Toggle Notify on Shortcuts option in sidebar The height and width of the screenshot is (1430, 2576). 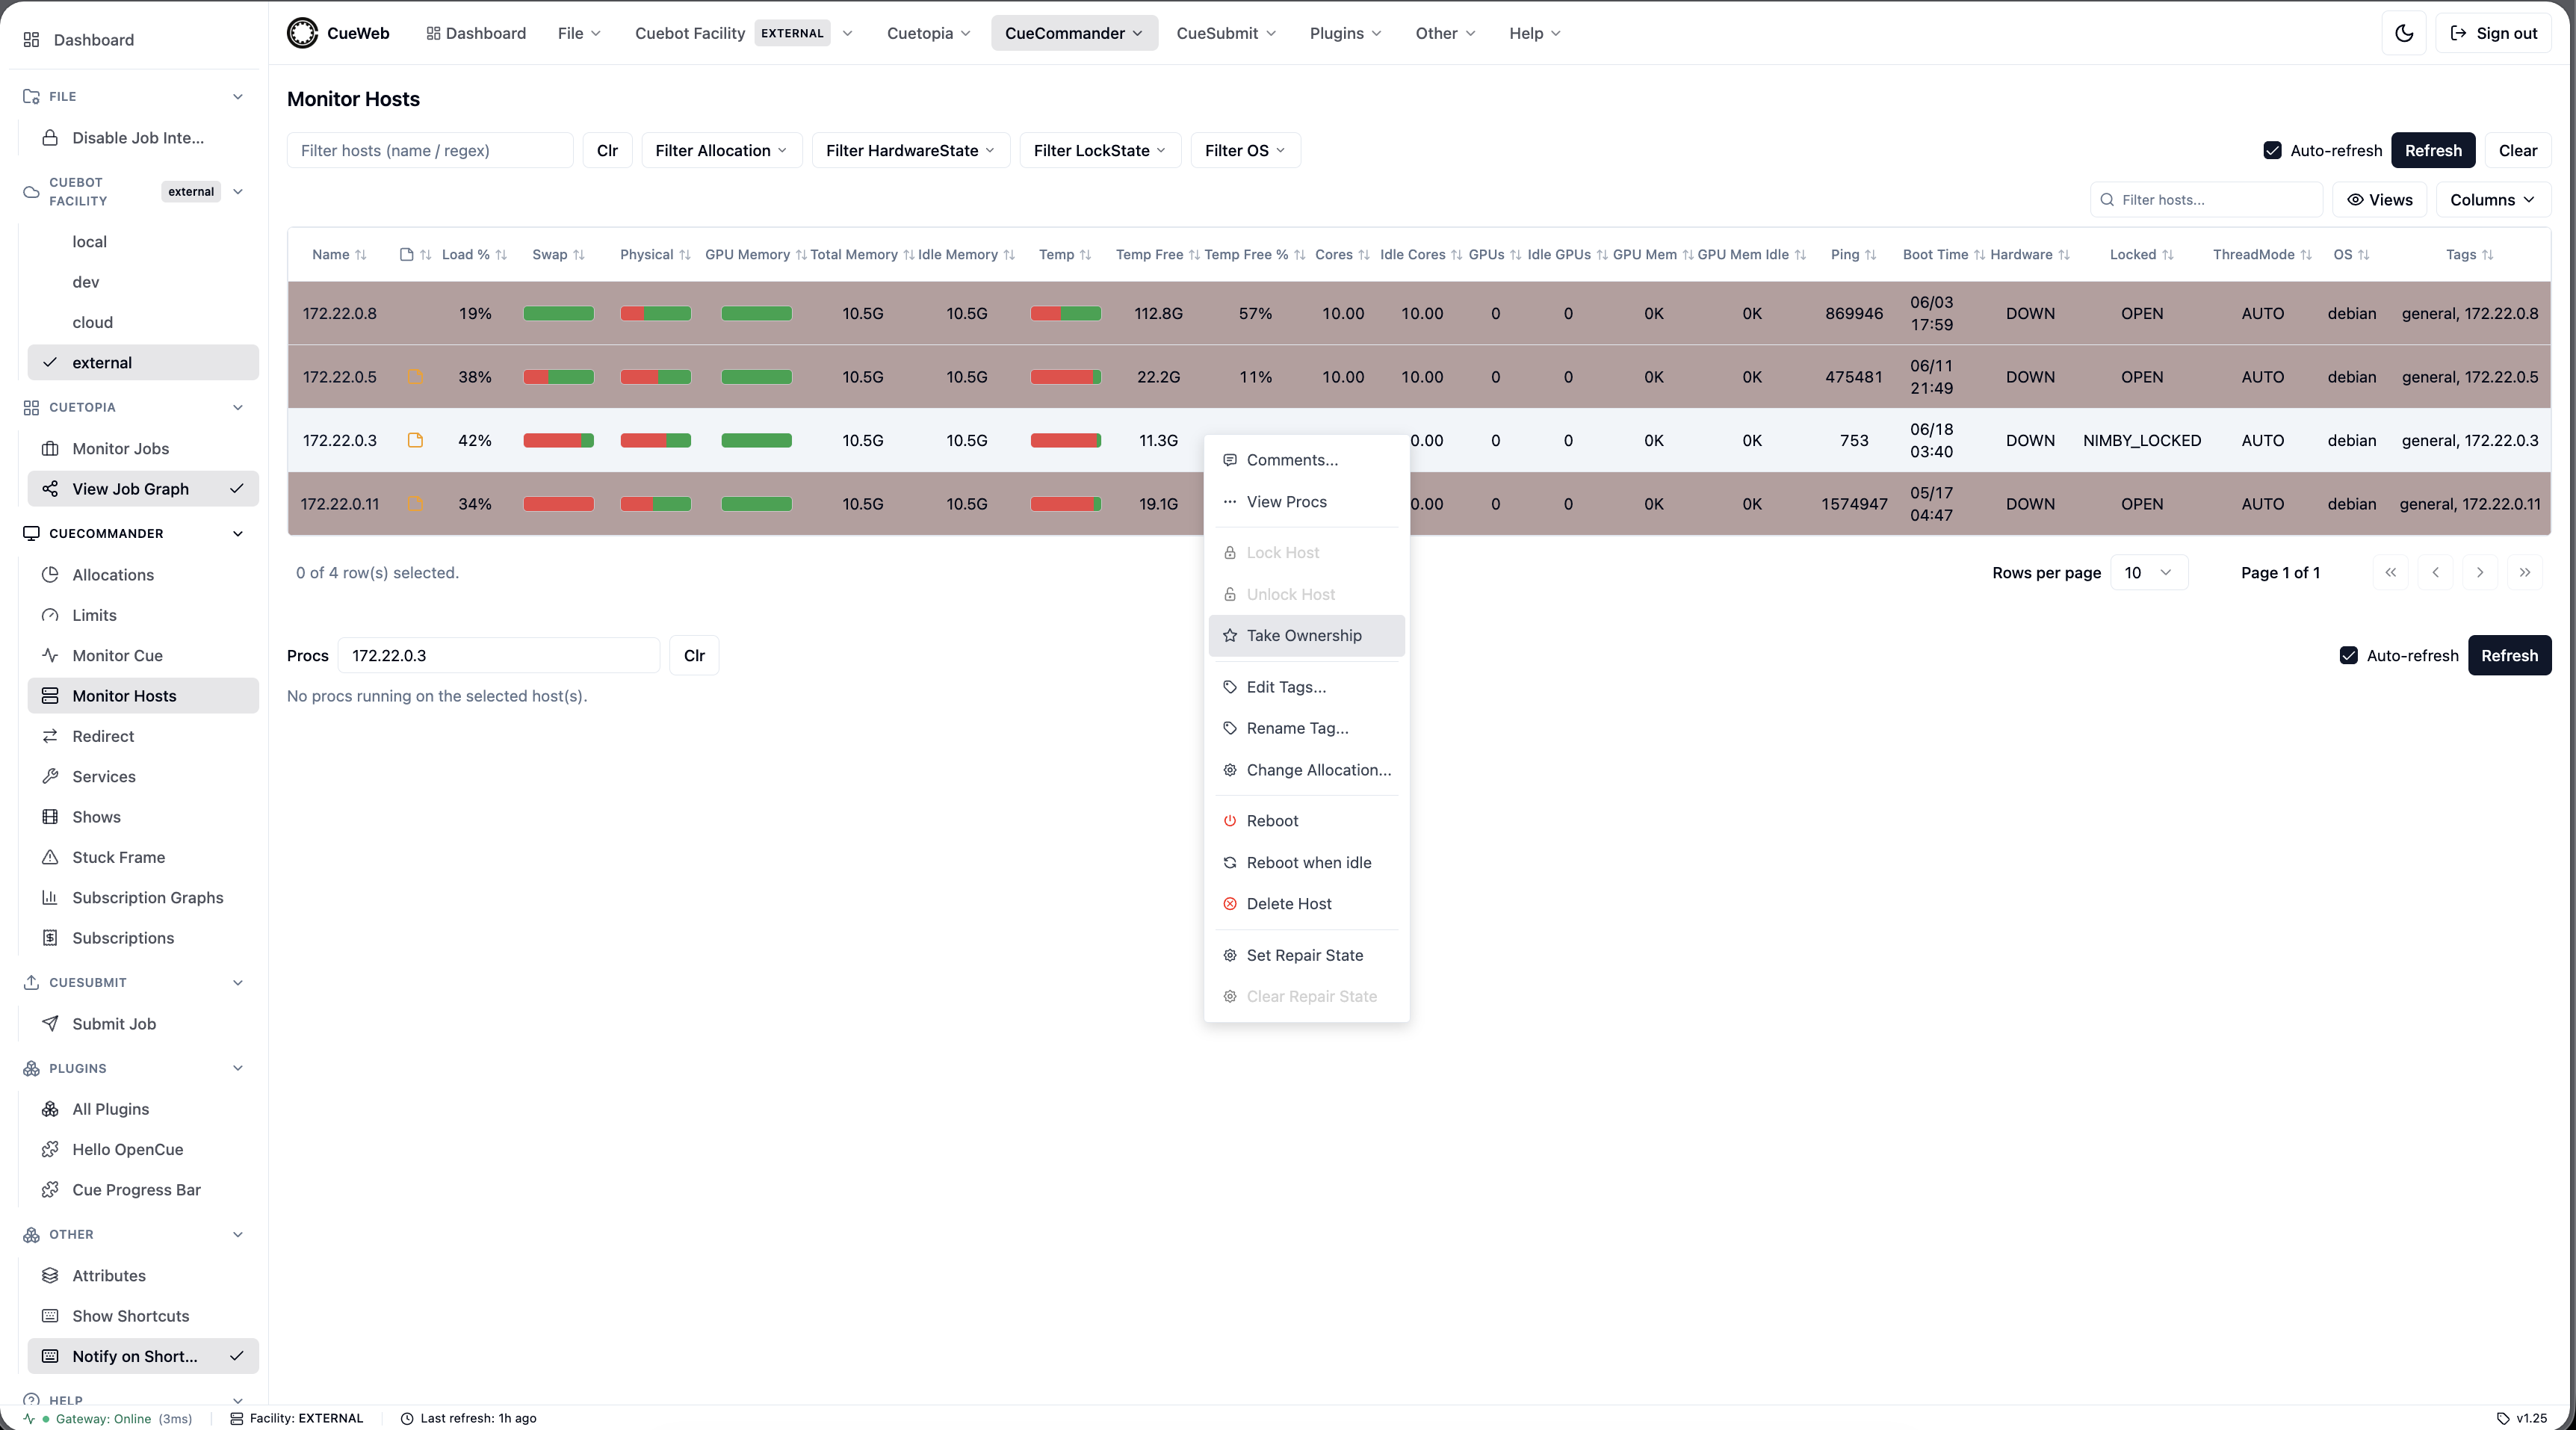[143, 1356]
